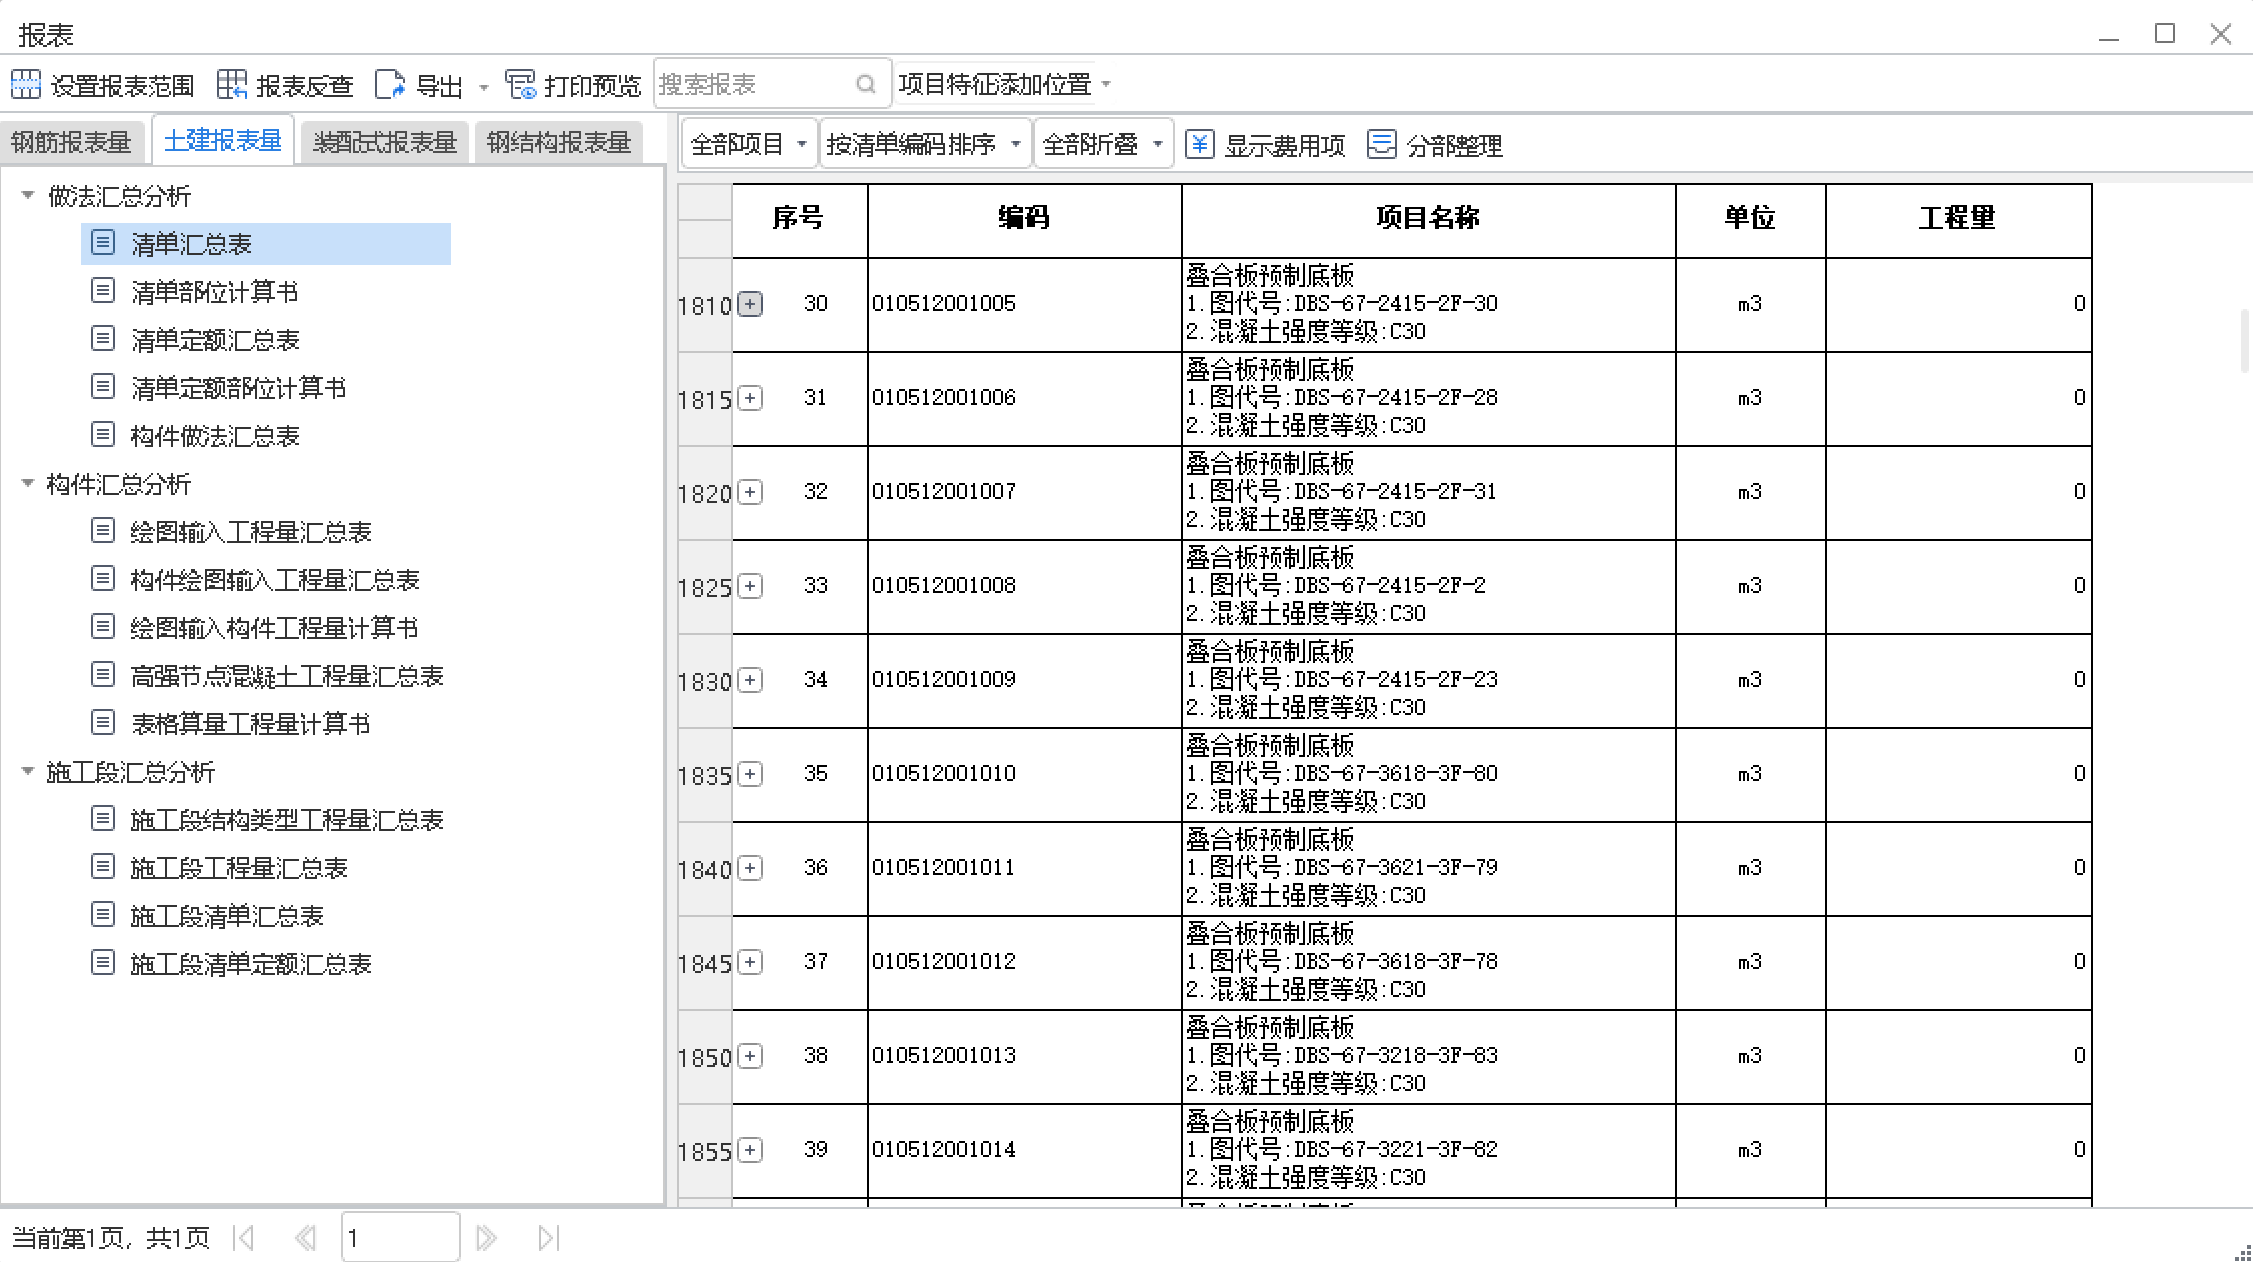Click the page number input field

(x=399, y=1238)
